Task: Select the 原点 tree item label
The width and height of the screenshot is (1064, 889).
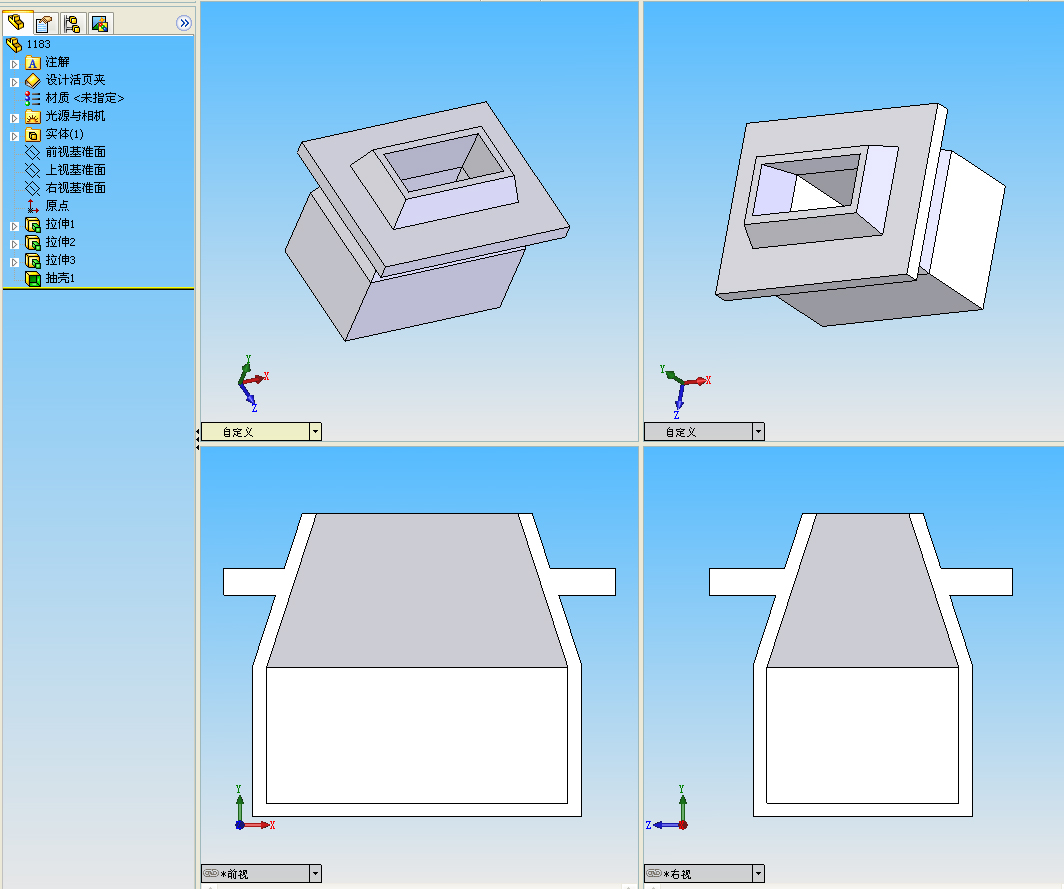Action: [57, 206]
